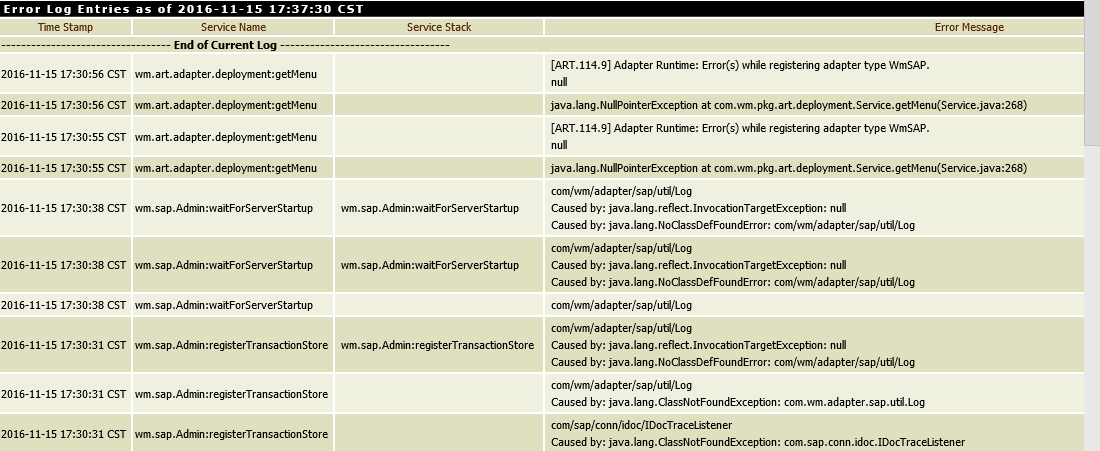Click registerTransactionStore in the Service Stack column
The width and height of the screenshot is (1100, 451).
click(437, 345)
